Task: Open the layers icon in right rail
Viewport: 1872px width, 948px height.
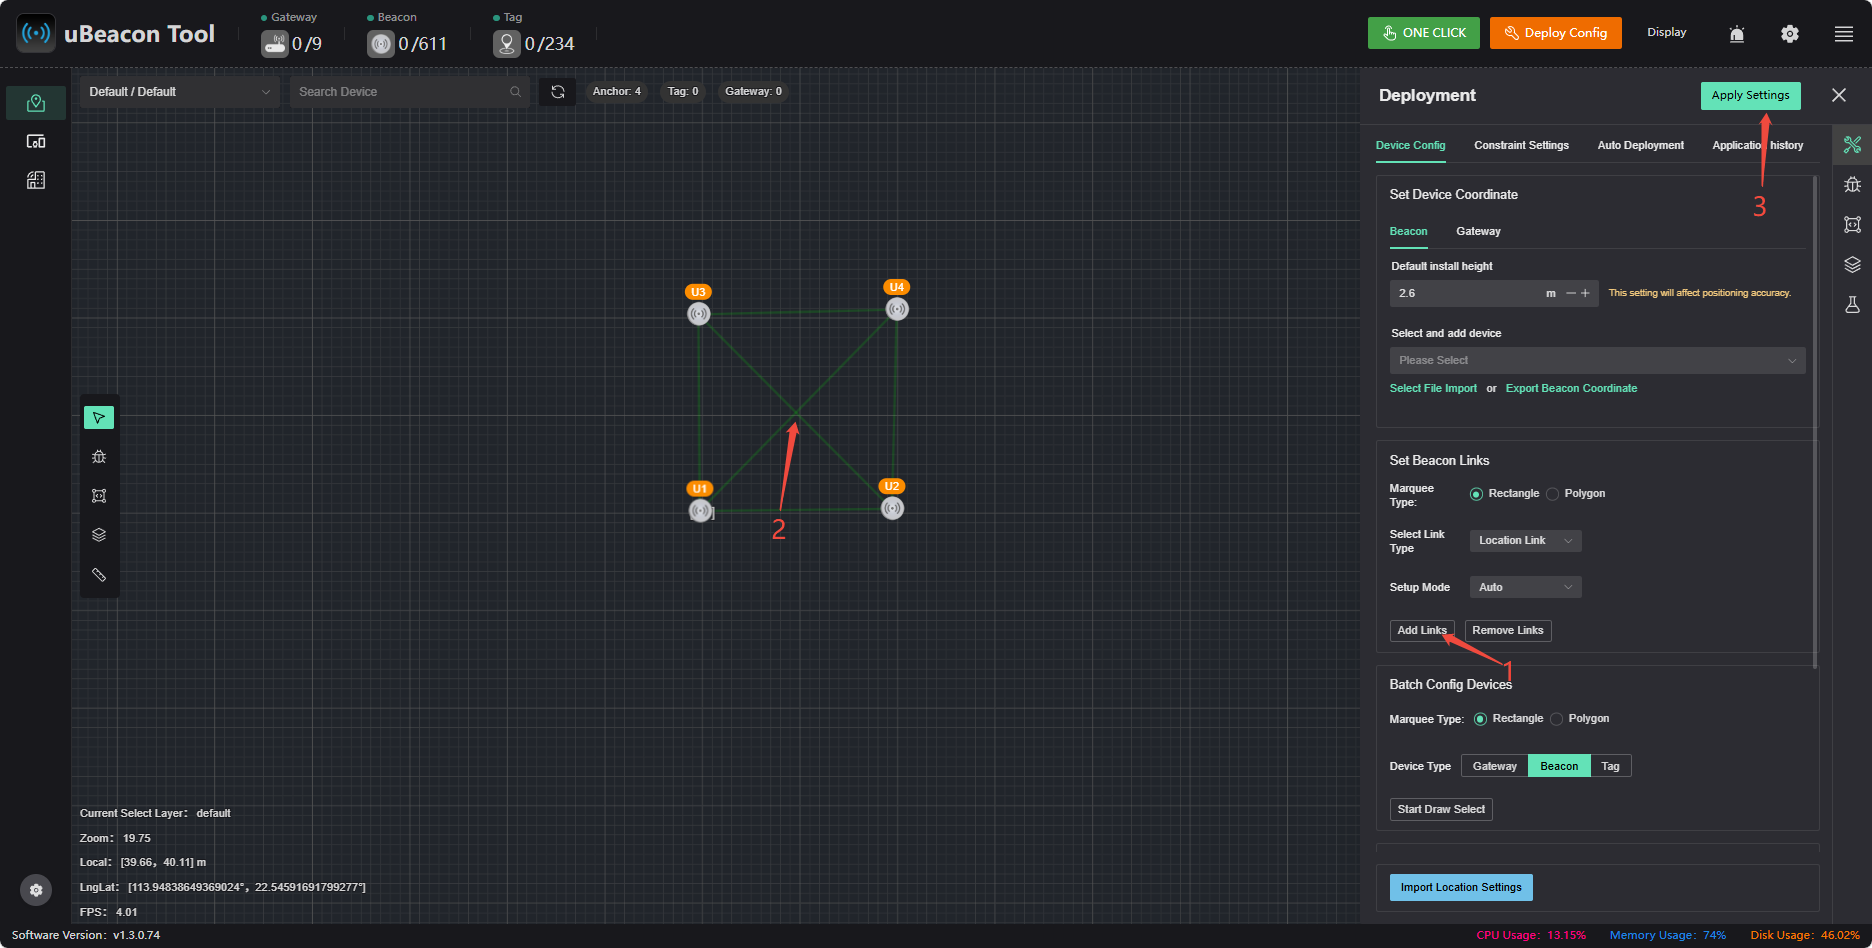Action: (x=1852, y=264)
